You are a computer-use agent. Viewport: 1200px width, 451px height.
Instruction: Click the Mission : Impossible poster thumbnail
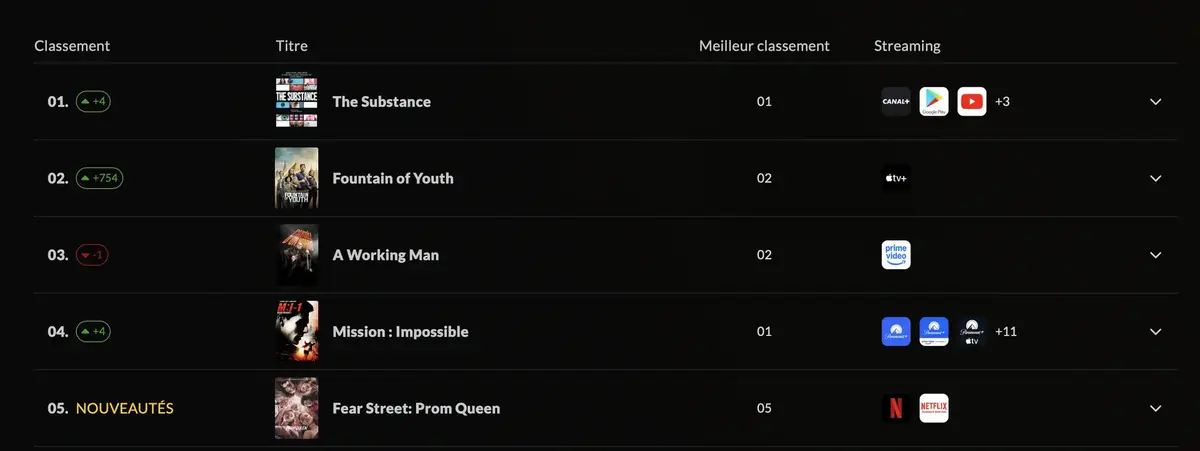click(x=296, y=331)
